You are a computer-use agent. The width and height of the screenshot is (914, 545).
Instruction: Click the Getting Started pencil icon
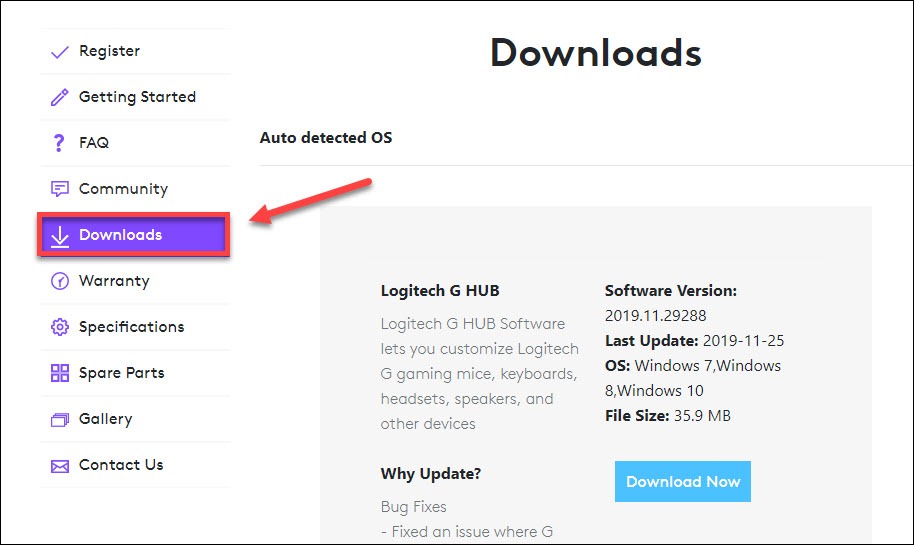(x=59, y=97)
